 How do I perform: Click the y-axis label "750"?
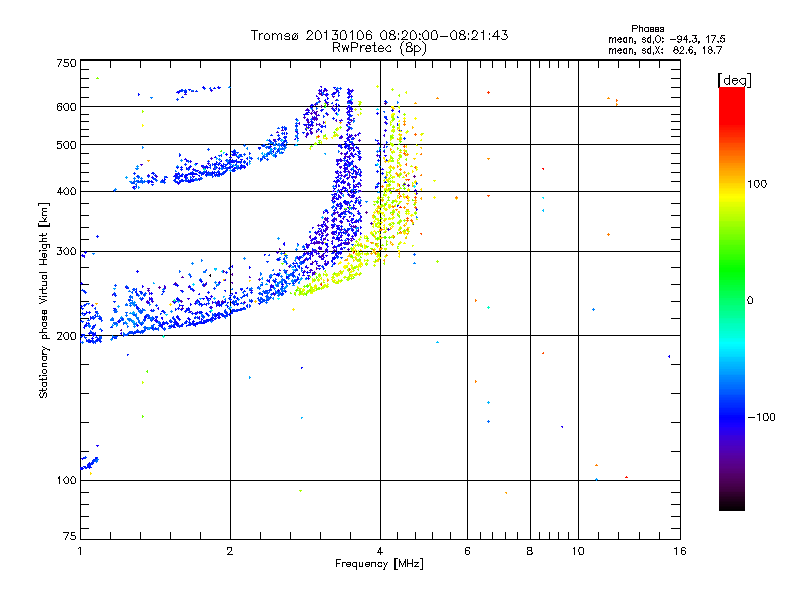pyautogui.click(x=66, y=63)
